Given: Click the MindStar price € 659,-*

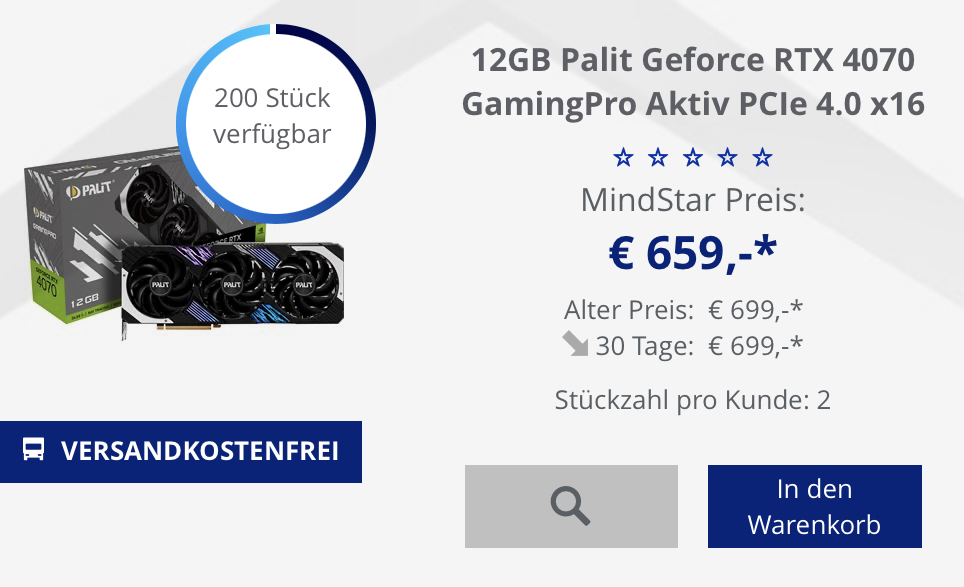Looking at the screenshot, I should (x=693, y=253).
